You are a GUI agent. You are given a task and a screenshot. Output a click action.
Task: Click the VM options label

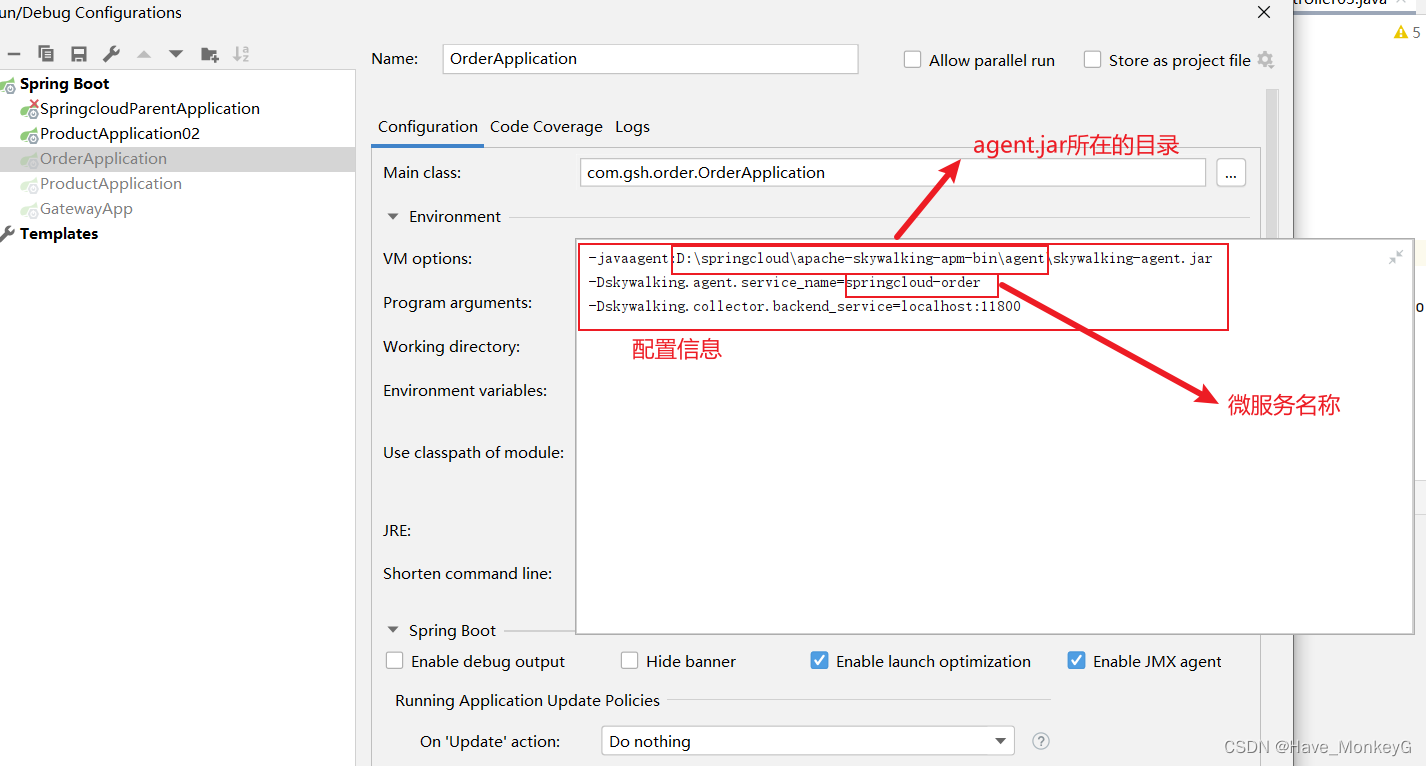pyautogui.click(x=427, y=259)
